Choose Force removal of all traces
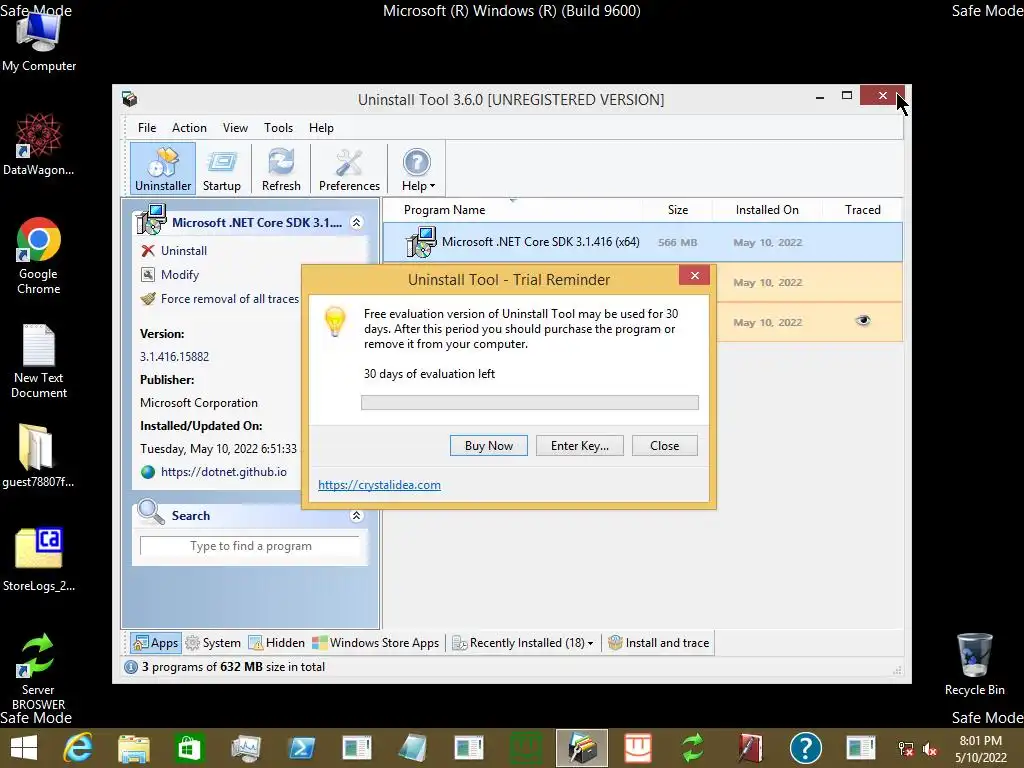The image size is (1024, 768). coord(229,299)
